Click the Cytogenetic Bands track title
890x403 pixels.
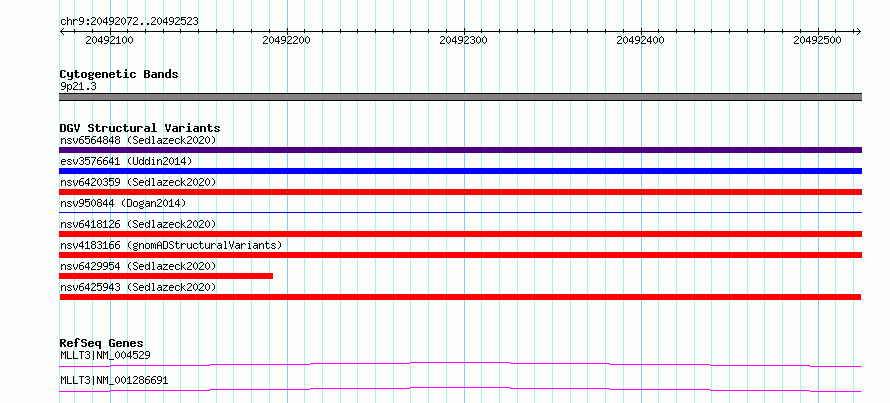(x=119, y=74)
